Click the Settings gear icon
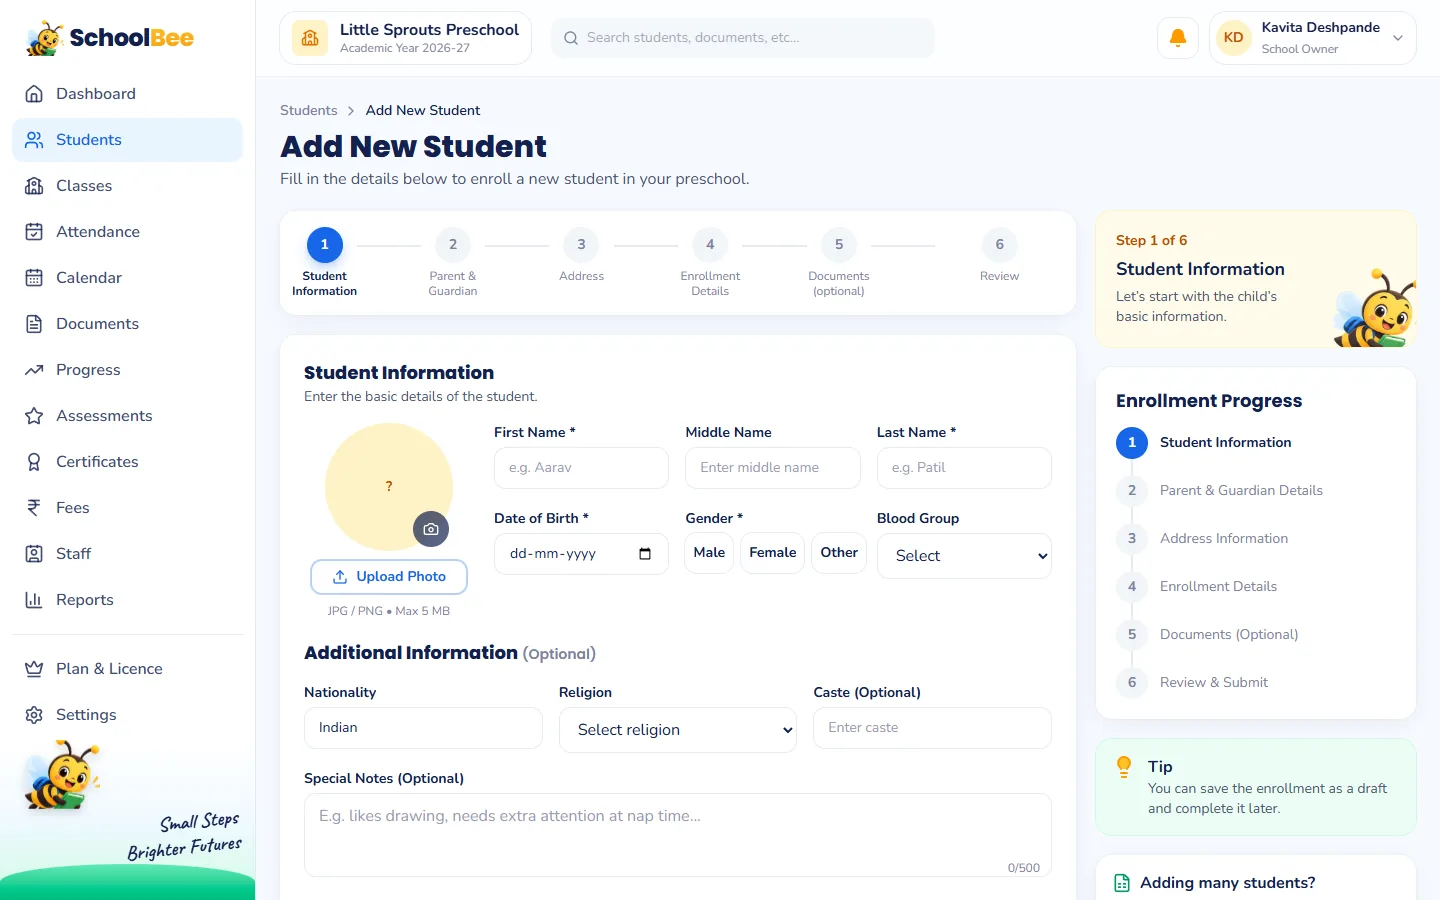Screen dimensions: 1440x900 click(x=34, y=715)
